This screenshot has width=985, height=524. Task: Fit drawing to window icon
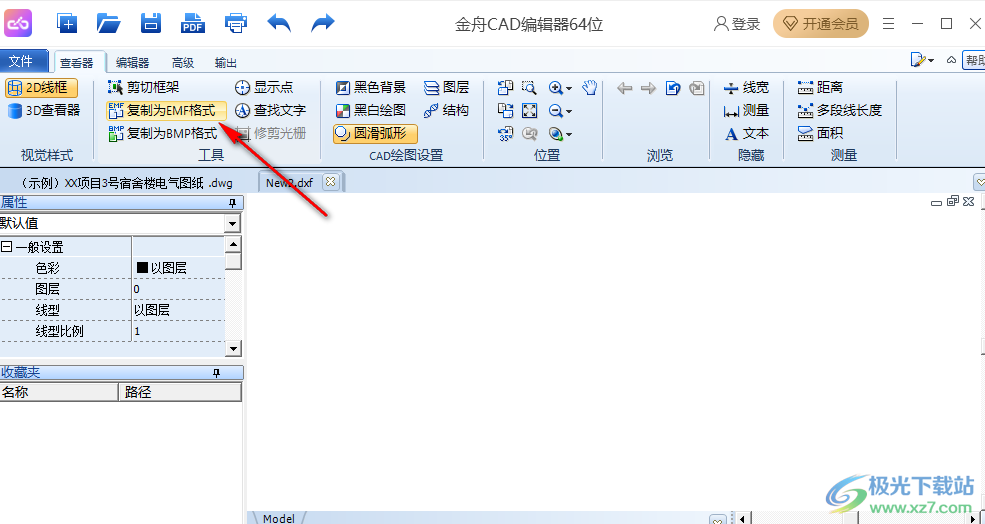[x=530, y=111]
